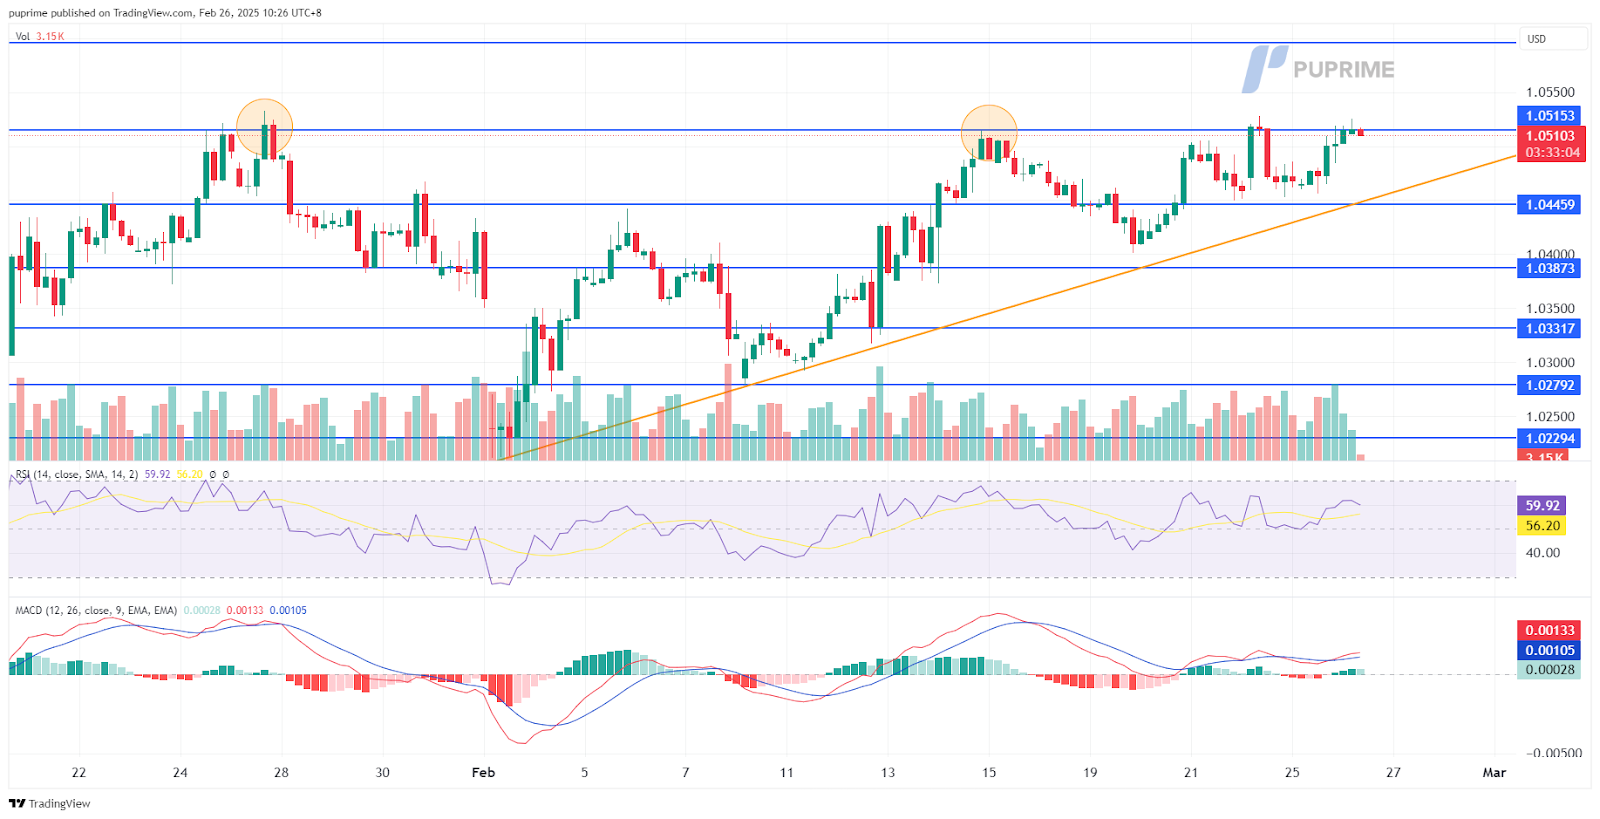This screenshot has height=819, width=1600.
Task: Click the 1.04459 support level label
Action: (x=1549, y=205)
